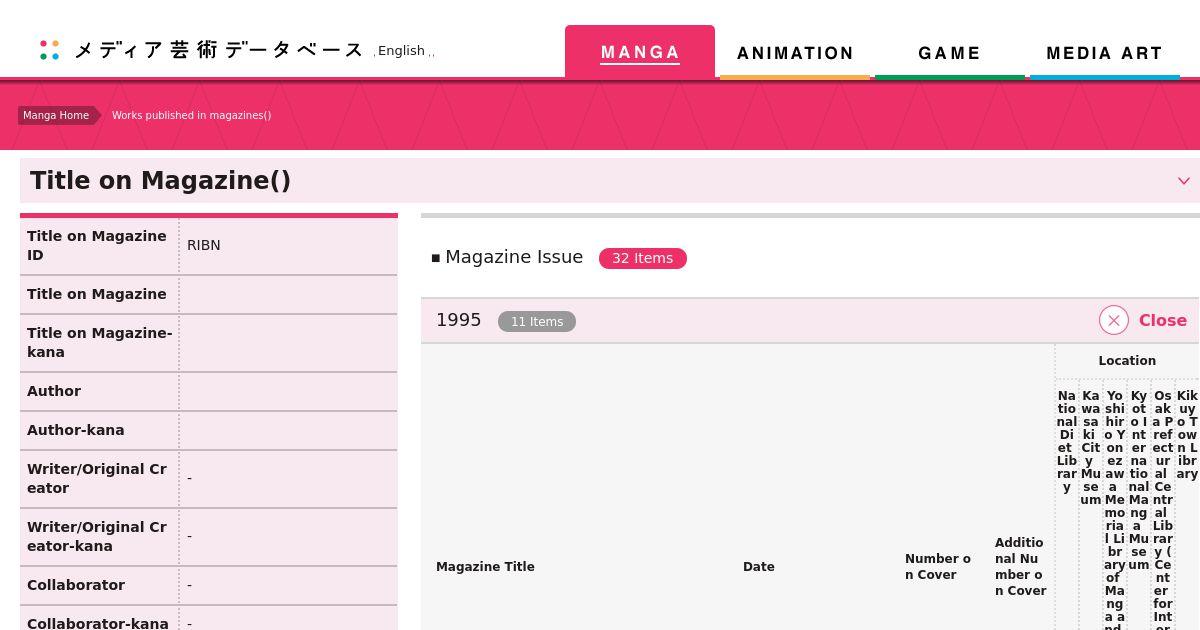The height and width of the screenshot is (630, 1200).
Task: Click the National Diet Library column header
Action: 1067,441
